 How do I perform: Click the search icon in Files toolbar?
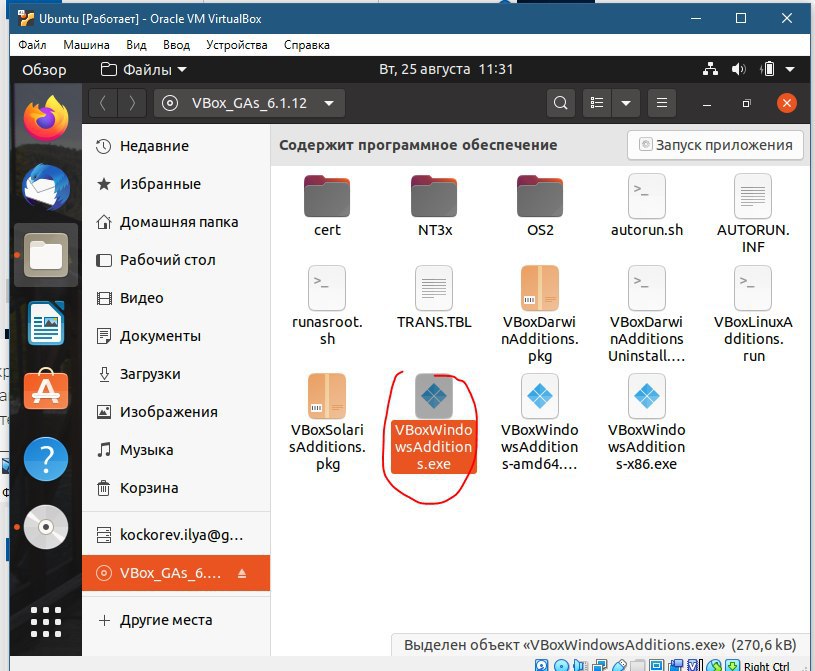(x=561, y=103)
